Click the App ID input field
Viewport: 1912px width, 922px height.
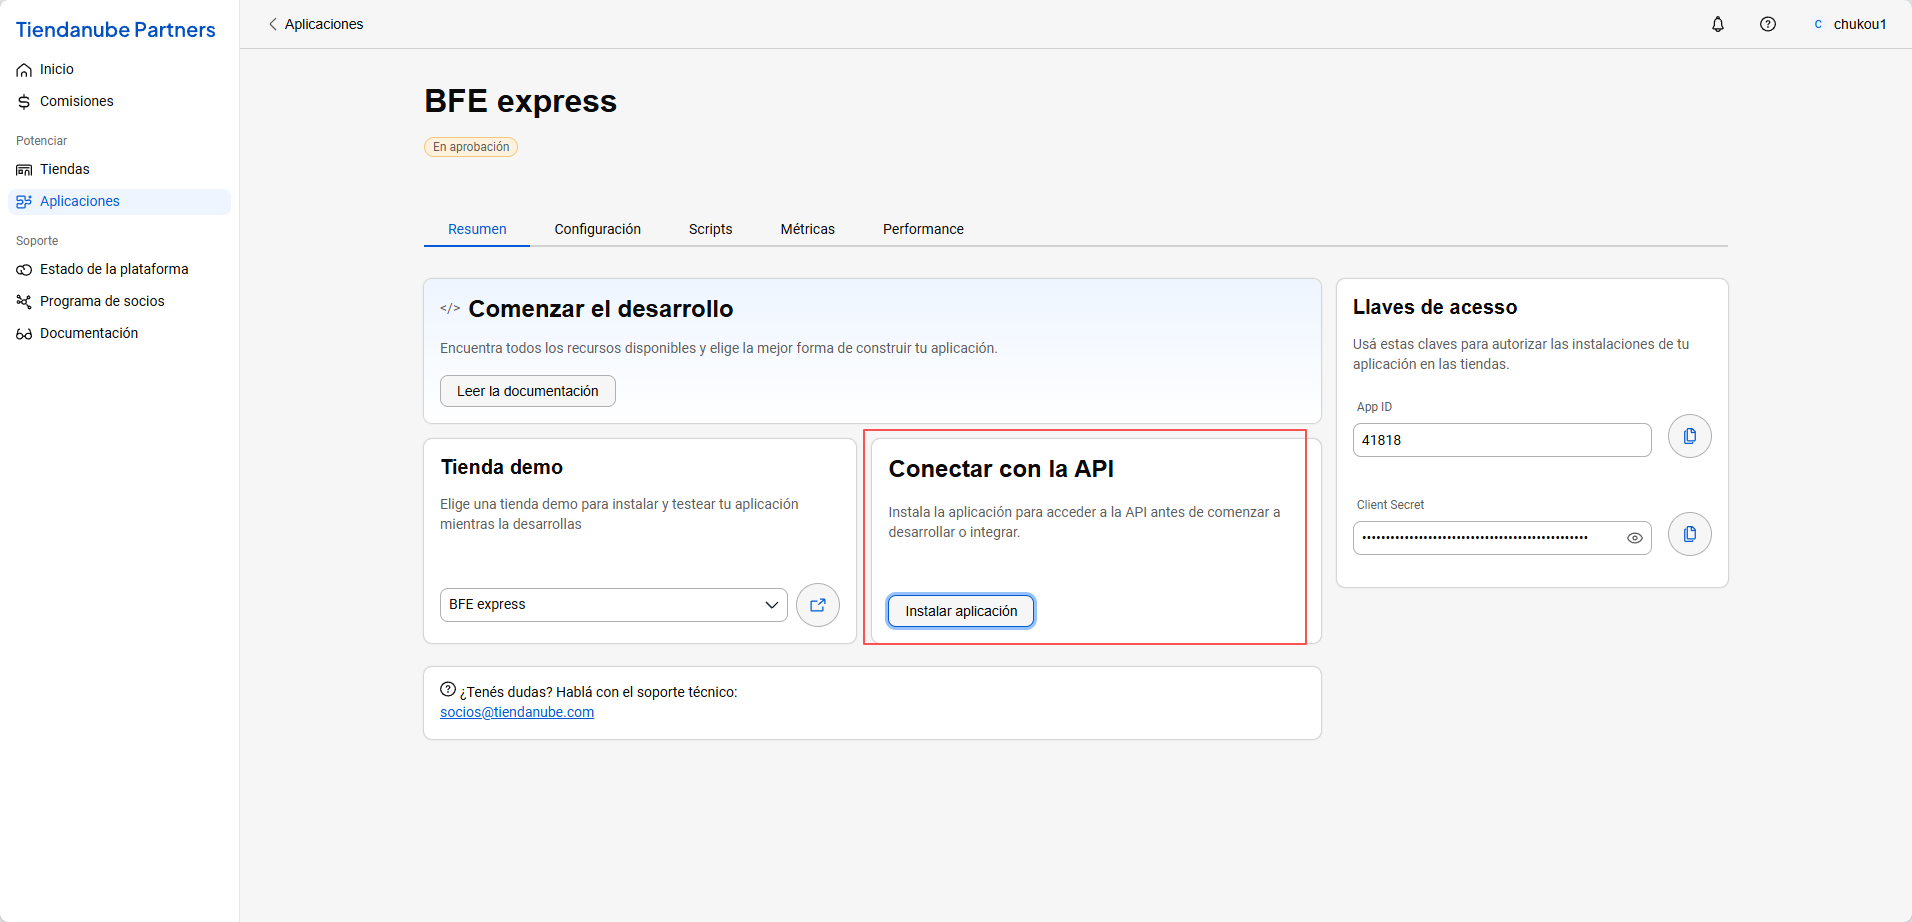pyautogui.click(x=1502, y=440)
